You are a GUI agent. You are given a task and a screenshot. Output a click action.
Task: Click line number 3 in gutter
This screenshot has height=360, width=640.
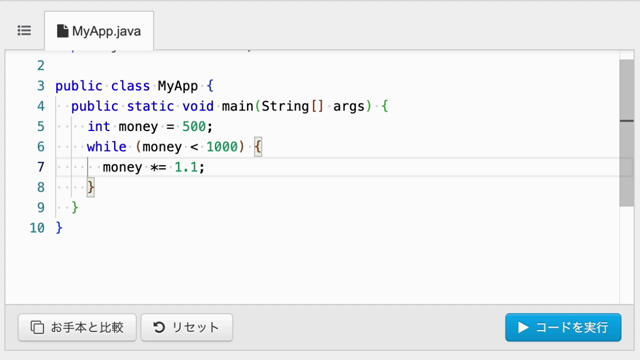(x=40, y=86)
